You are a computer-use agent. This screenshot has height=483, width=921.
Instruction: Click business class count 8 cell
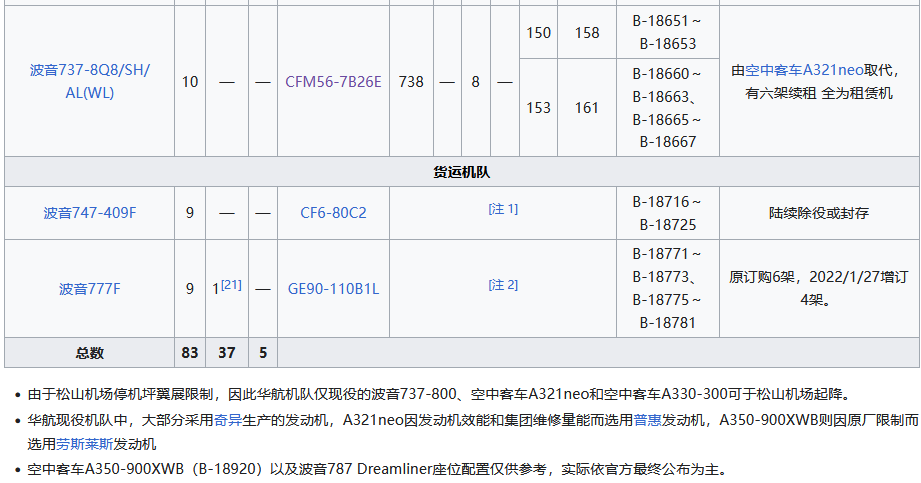click(475, 82)
